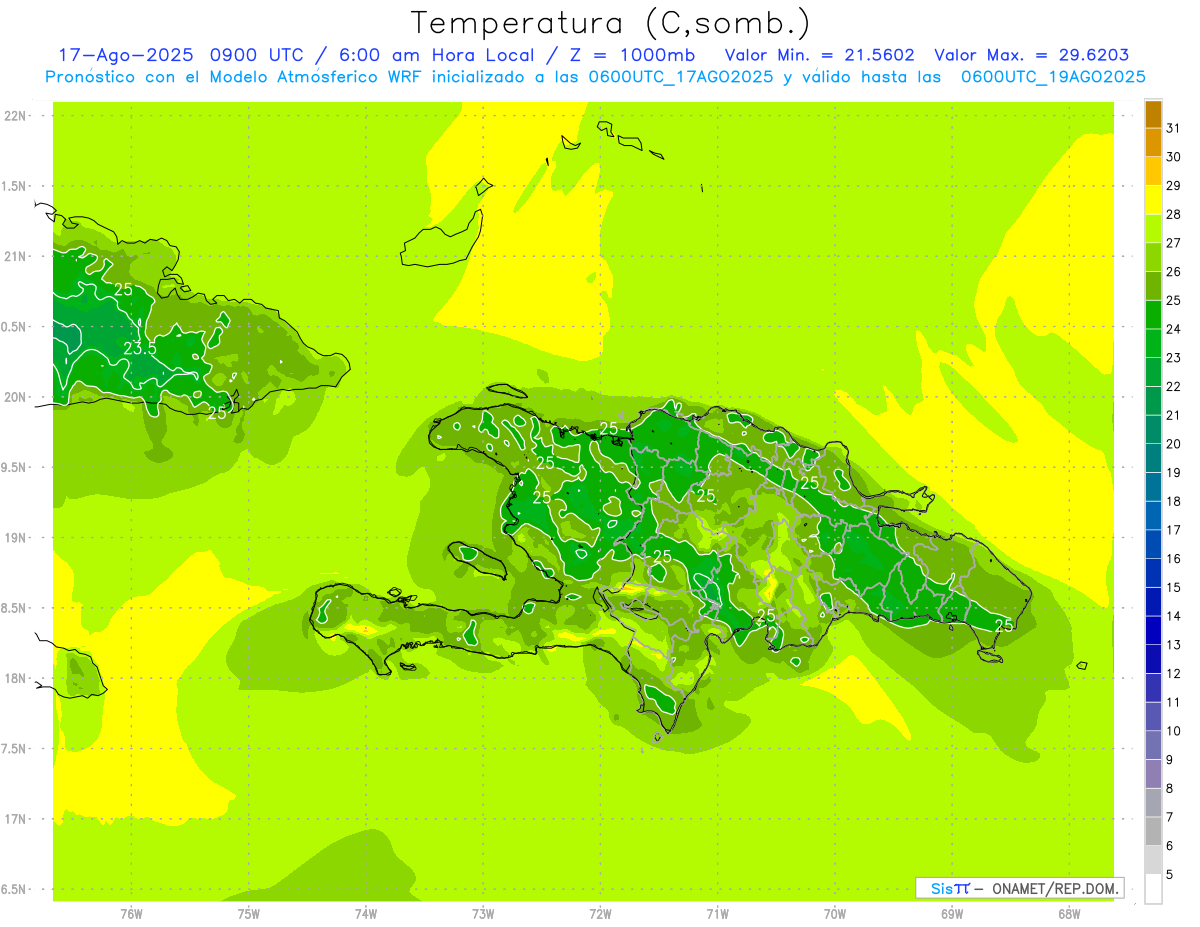Click the '20N' latitude label

click(16, 397)
